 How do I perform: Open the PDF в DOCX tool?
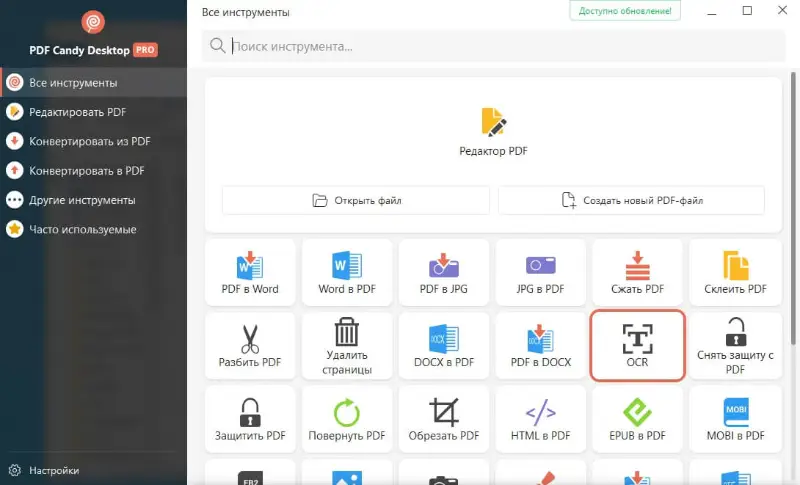click(540, 346)
